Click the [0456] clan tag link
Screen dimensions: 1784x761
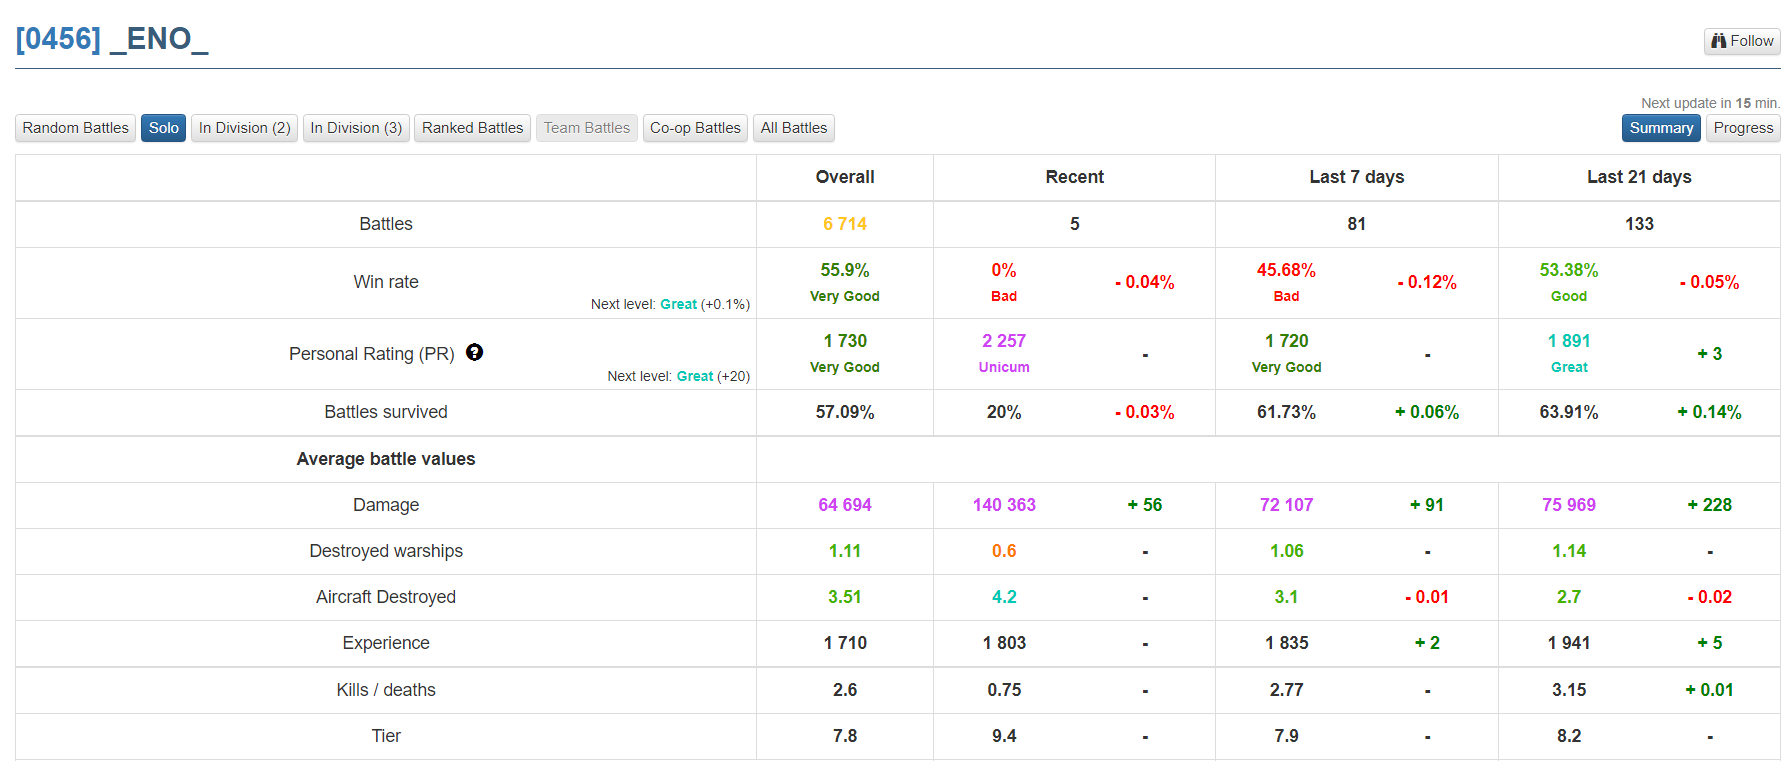pyautogui.click(x=58, y=39)
